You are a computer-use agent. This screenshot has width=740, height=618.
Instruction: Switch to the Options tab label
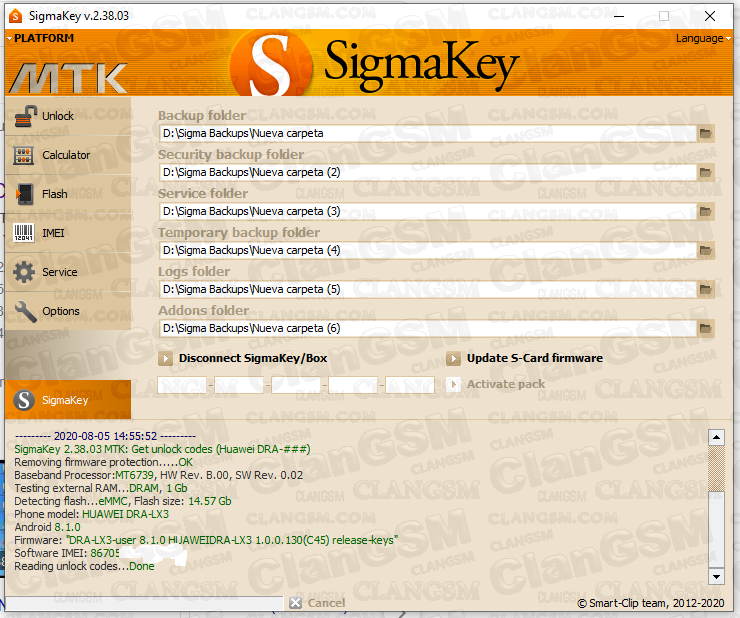click(61, 312)
